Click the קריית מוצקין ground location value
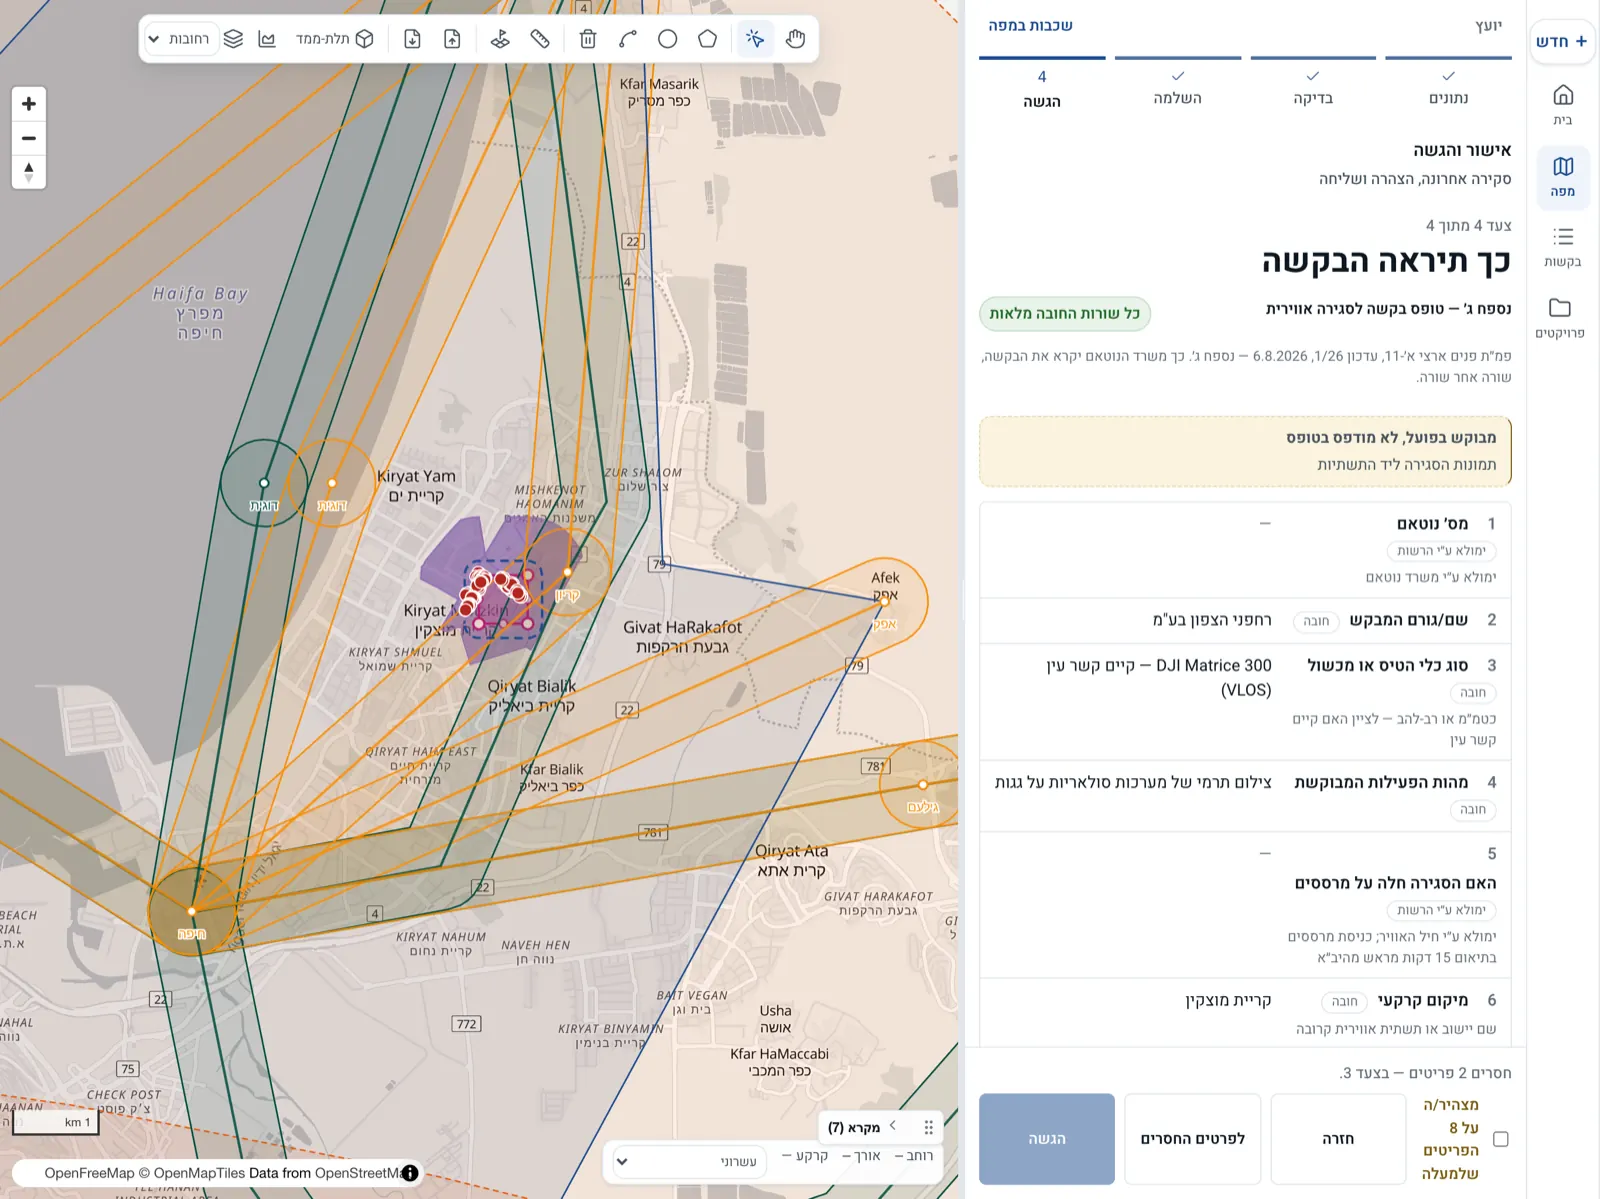Screen dimensions: 1600x1199 point(1228,1000)
